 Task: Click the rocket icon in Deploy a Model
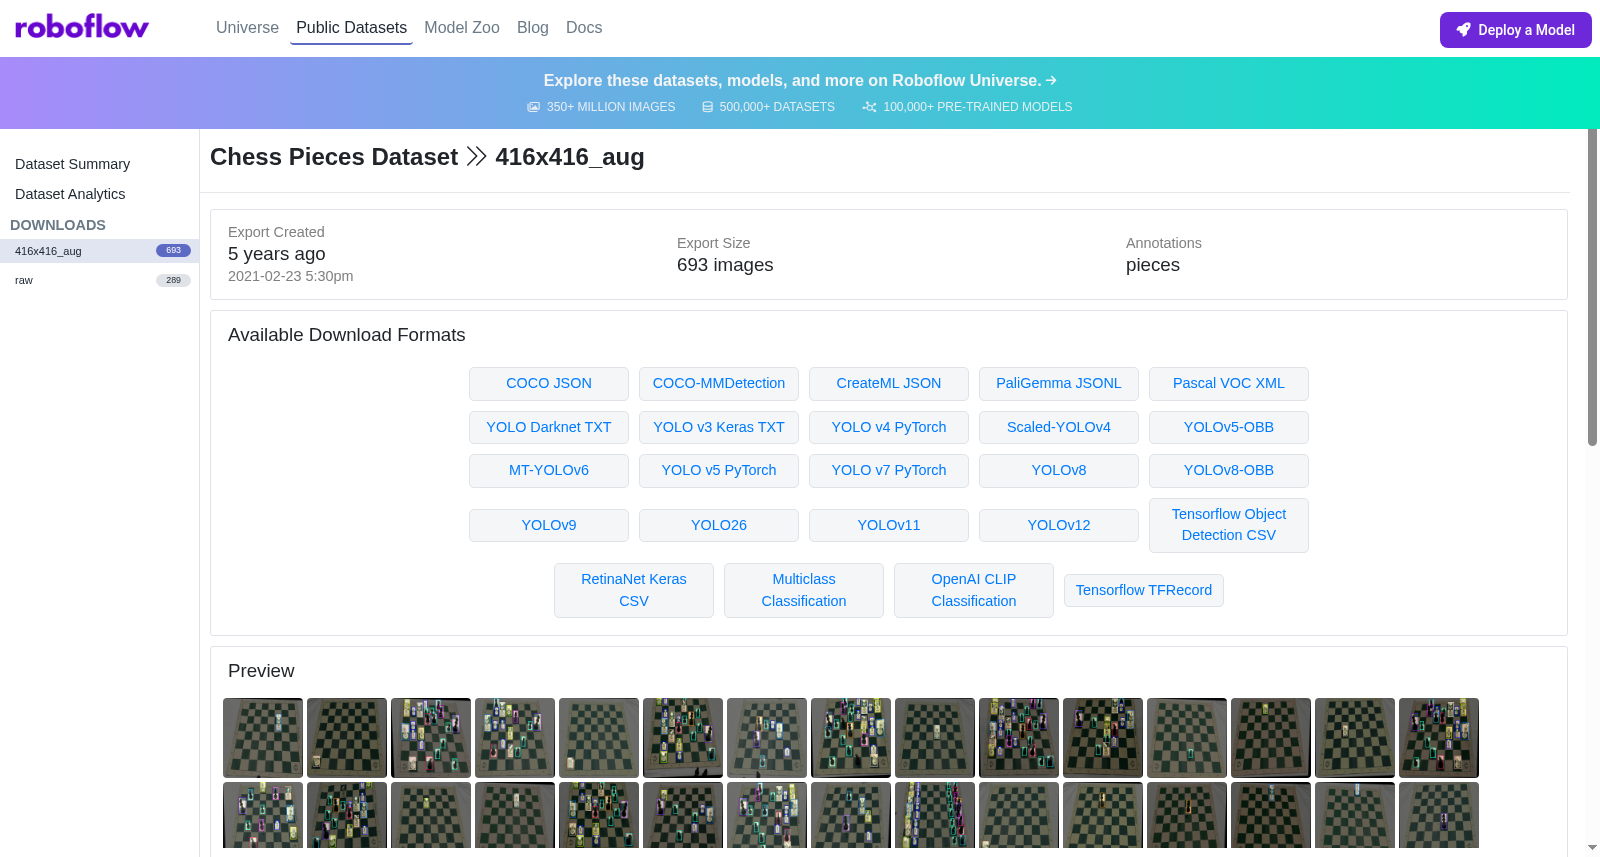1463,30
